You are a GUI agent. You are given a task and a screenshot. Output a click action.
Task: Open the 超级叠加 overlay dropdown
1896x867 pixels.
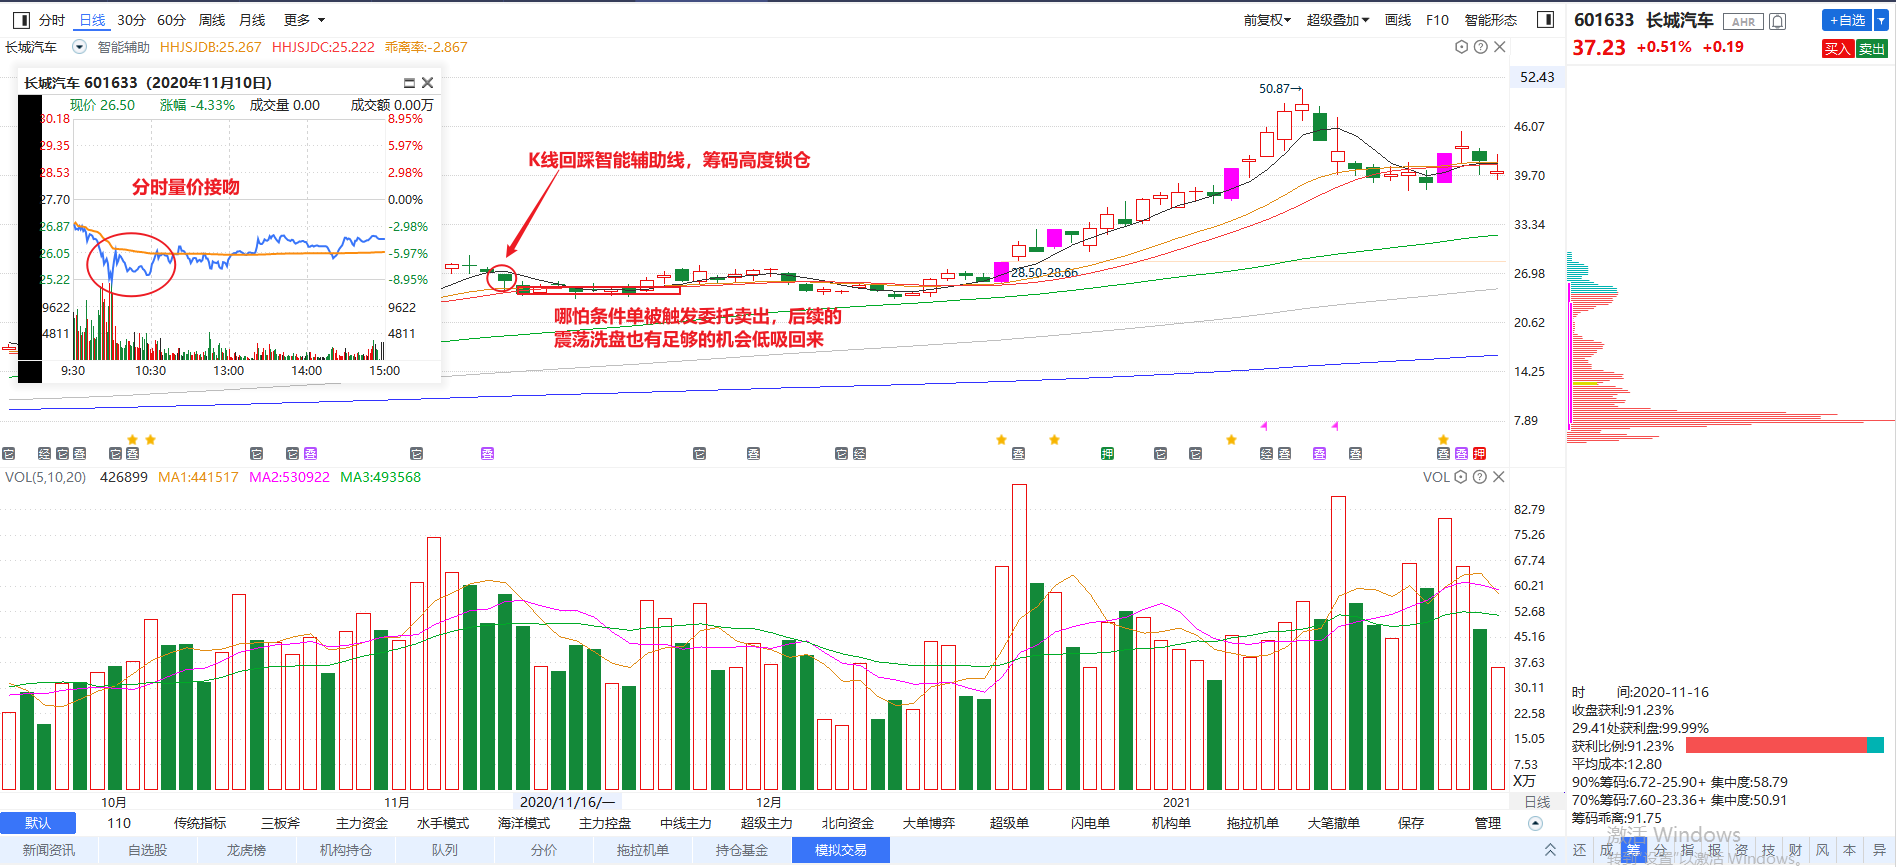[1338, 20]
